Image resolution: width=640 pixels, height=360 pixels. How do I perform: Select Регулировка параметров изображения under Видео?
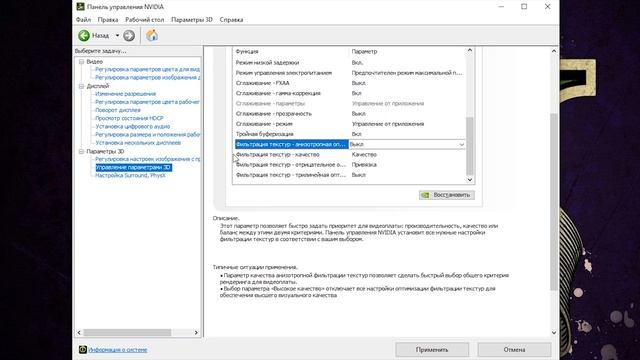147,78
